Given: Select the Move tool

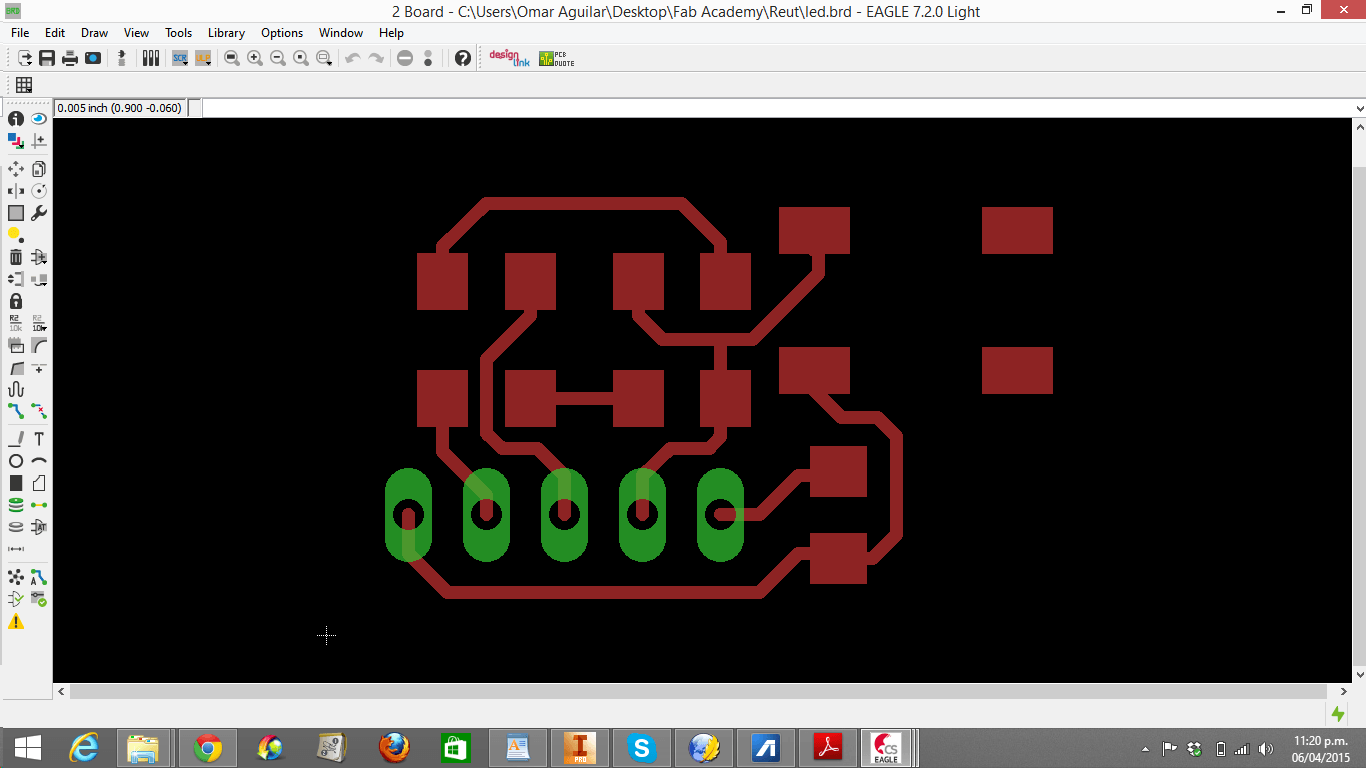Looking at the screenshot, I should pos(16,169).
